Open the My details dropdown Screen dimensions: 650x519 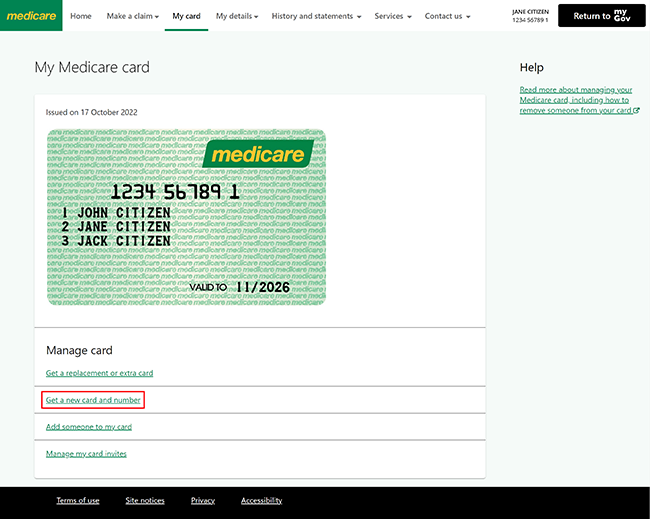[x=237, y=16]
